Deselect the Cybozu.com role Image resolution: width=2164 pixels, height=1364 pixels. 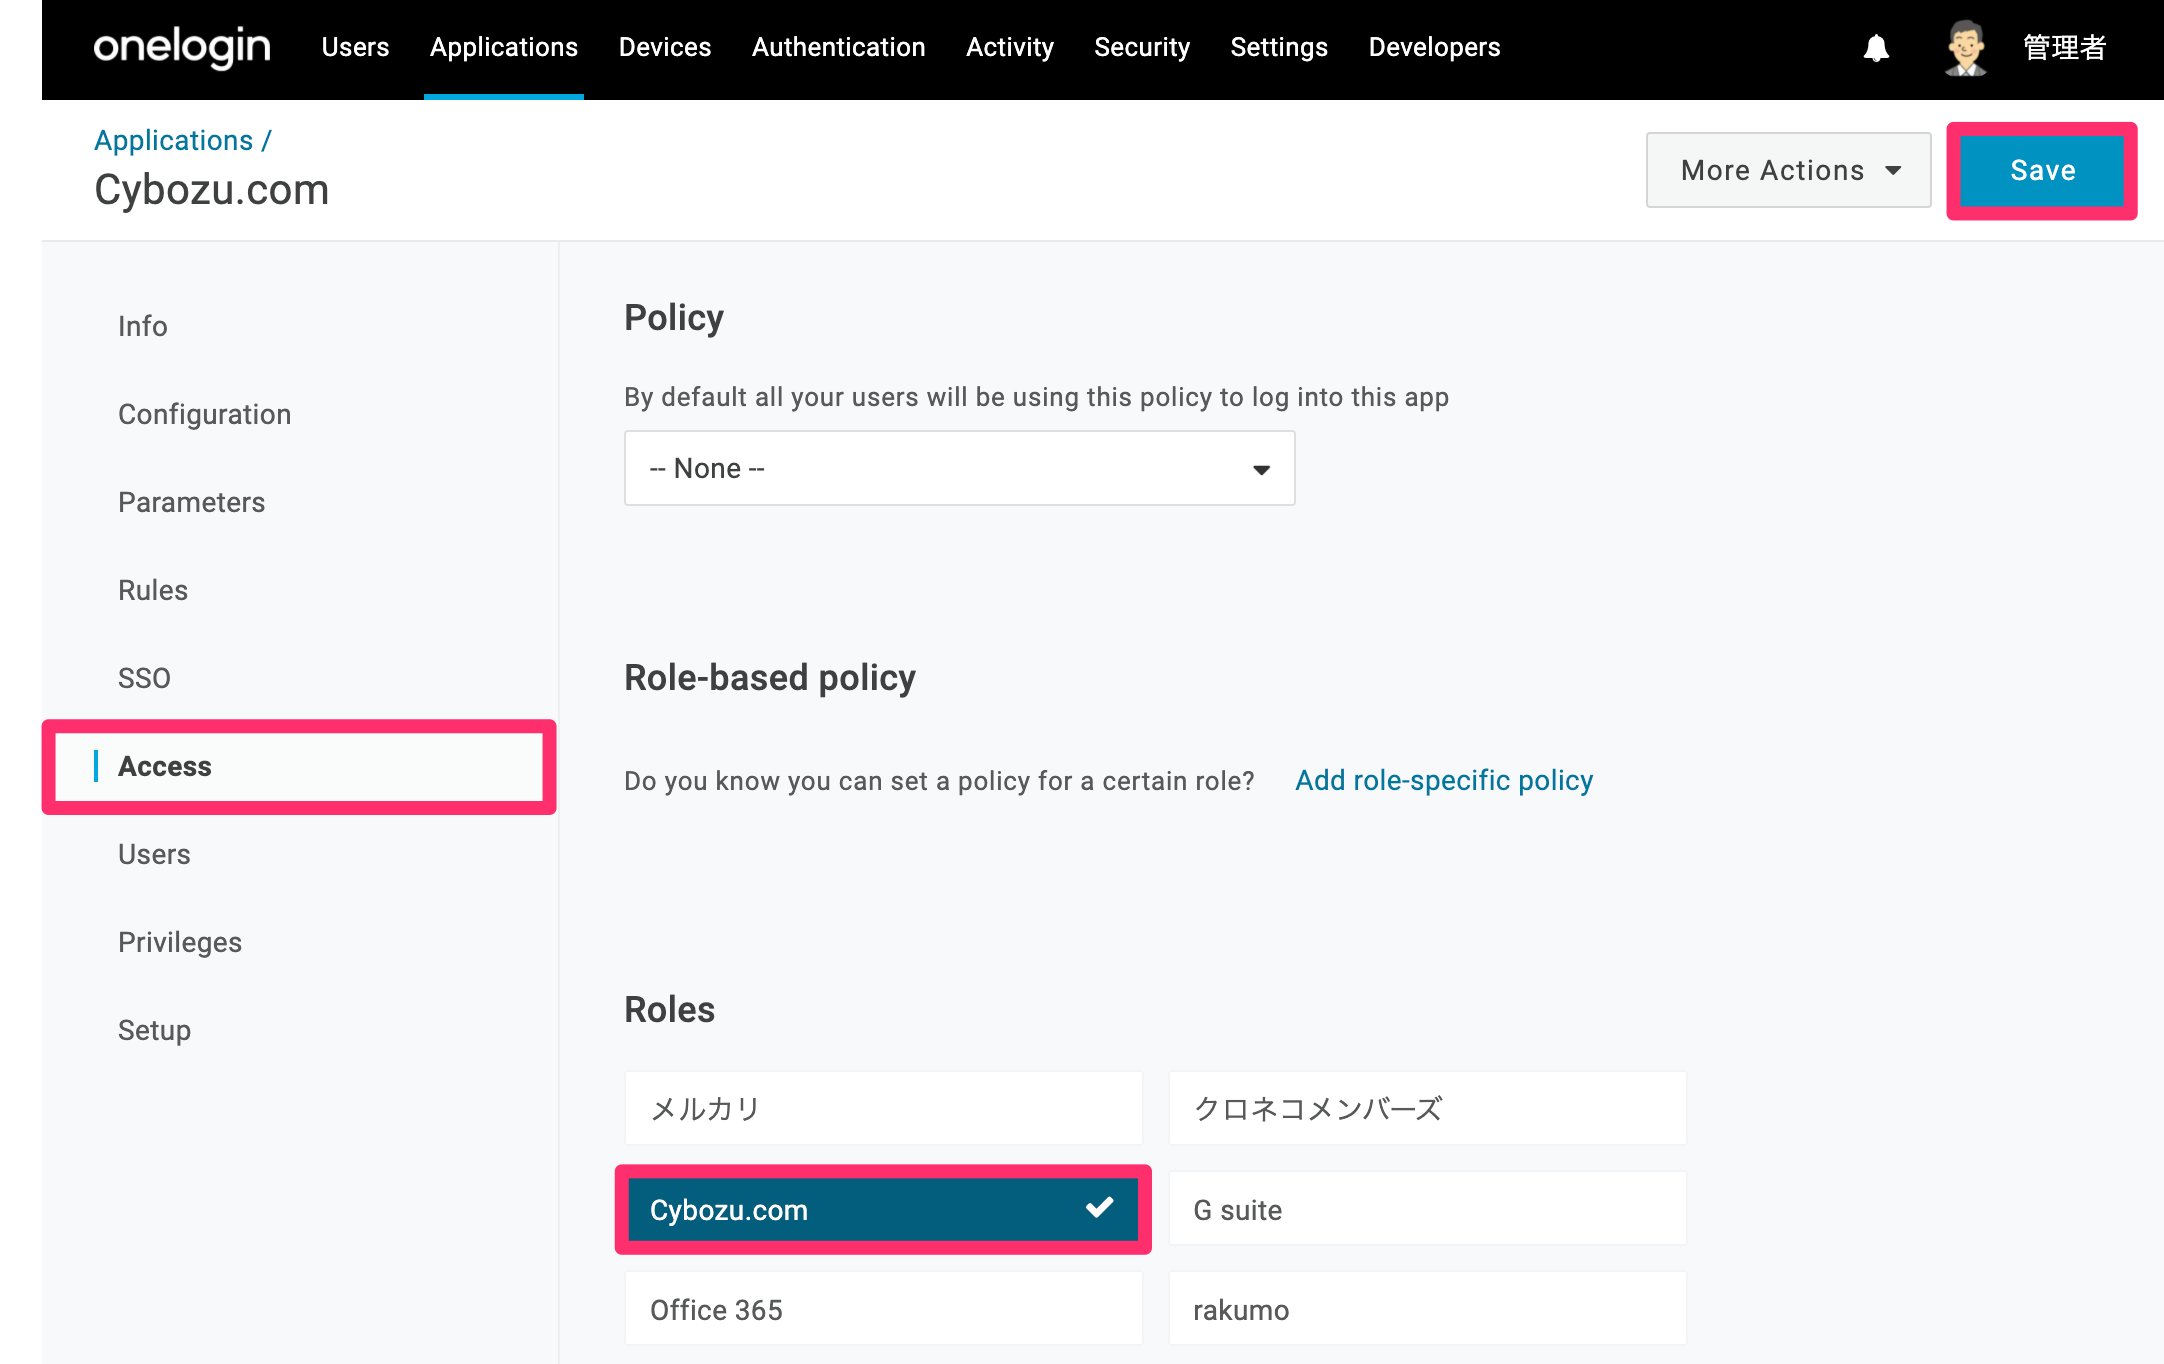coord(883,1209)
